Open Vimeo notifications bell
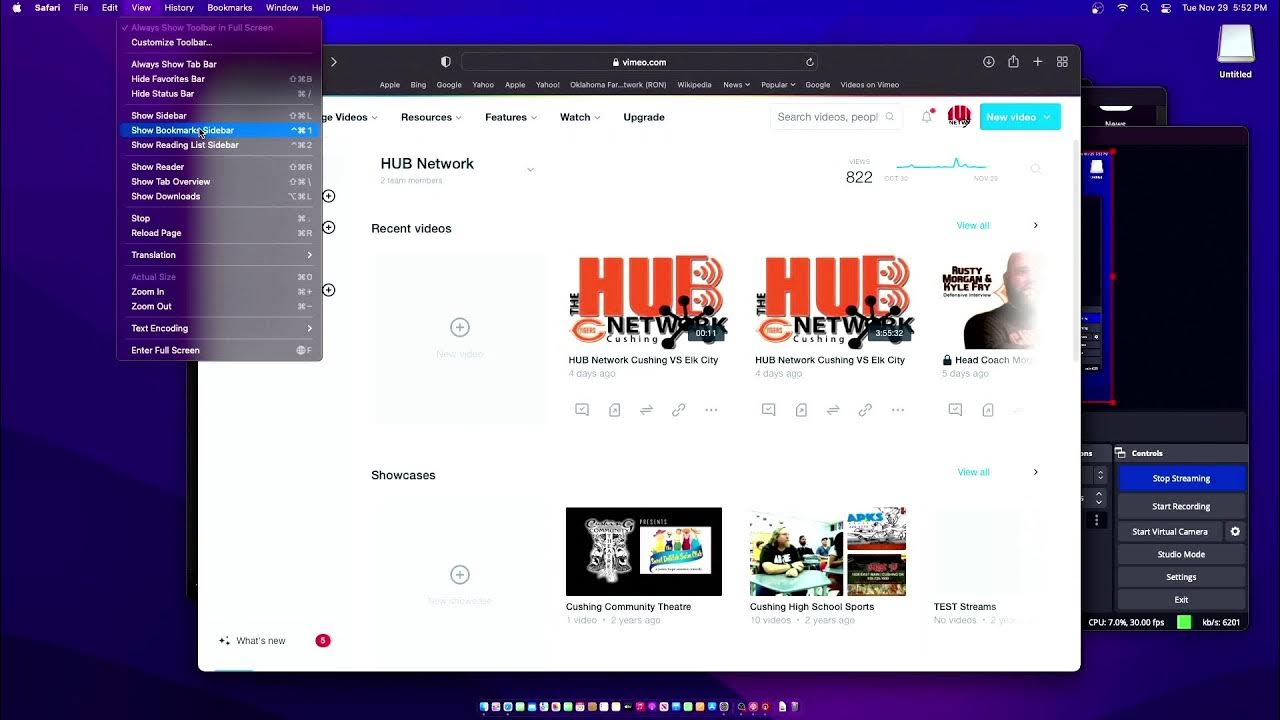The height and width of the screenshot is (720, 1280). point(927,117)
